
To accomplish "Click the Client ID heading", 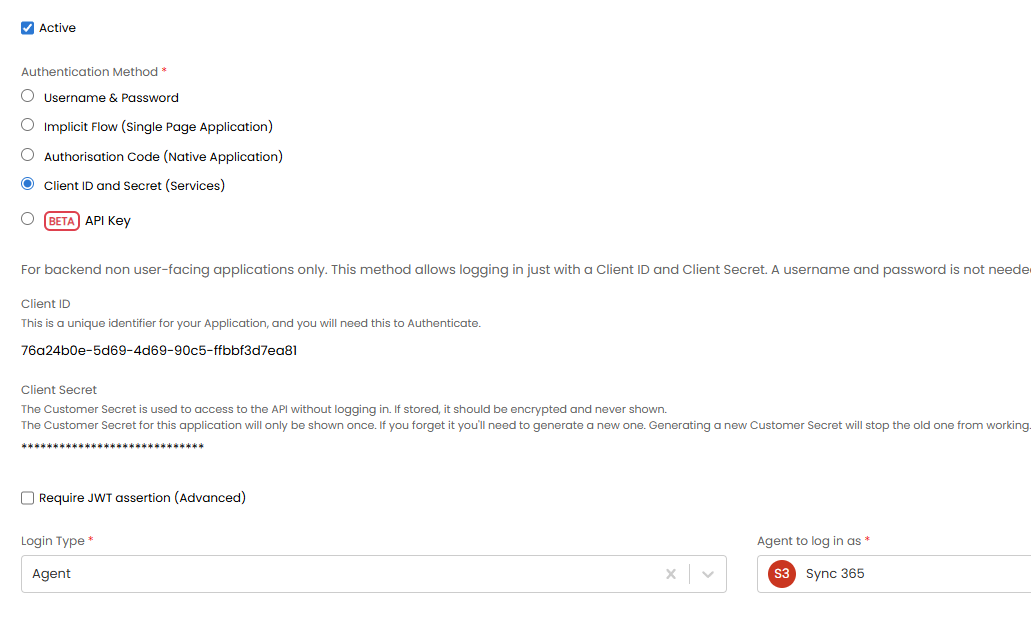I will point(46,304).
